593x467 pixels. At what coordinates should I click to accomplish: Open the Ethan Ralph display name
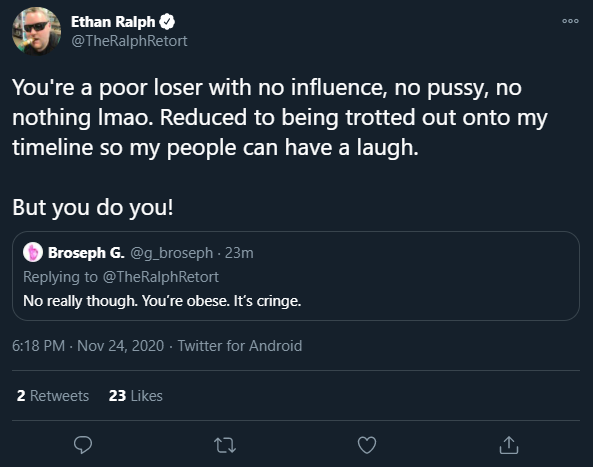[x=113, y=22]
